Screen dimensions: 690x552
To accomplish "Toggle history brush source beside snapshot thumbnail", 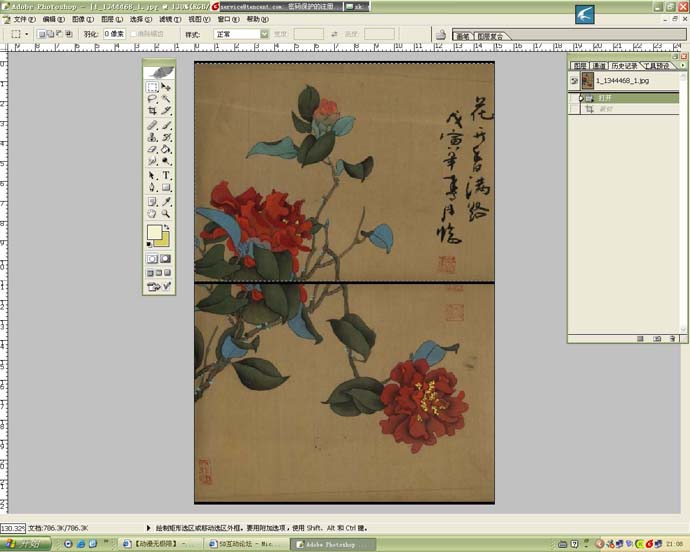I will [574, 81].
